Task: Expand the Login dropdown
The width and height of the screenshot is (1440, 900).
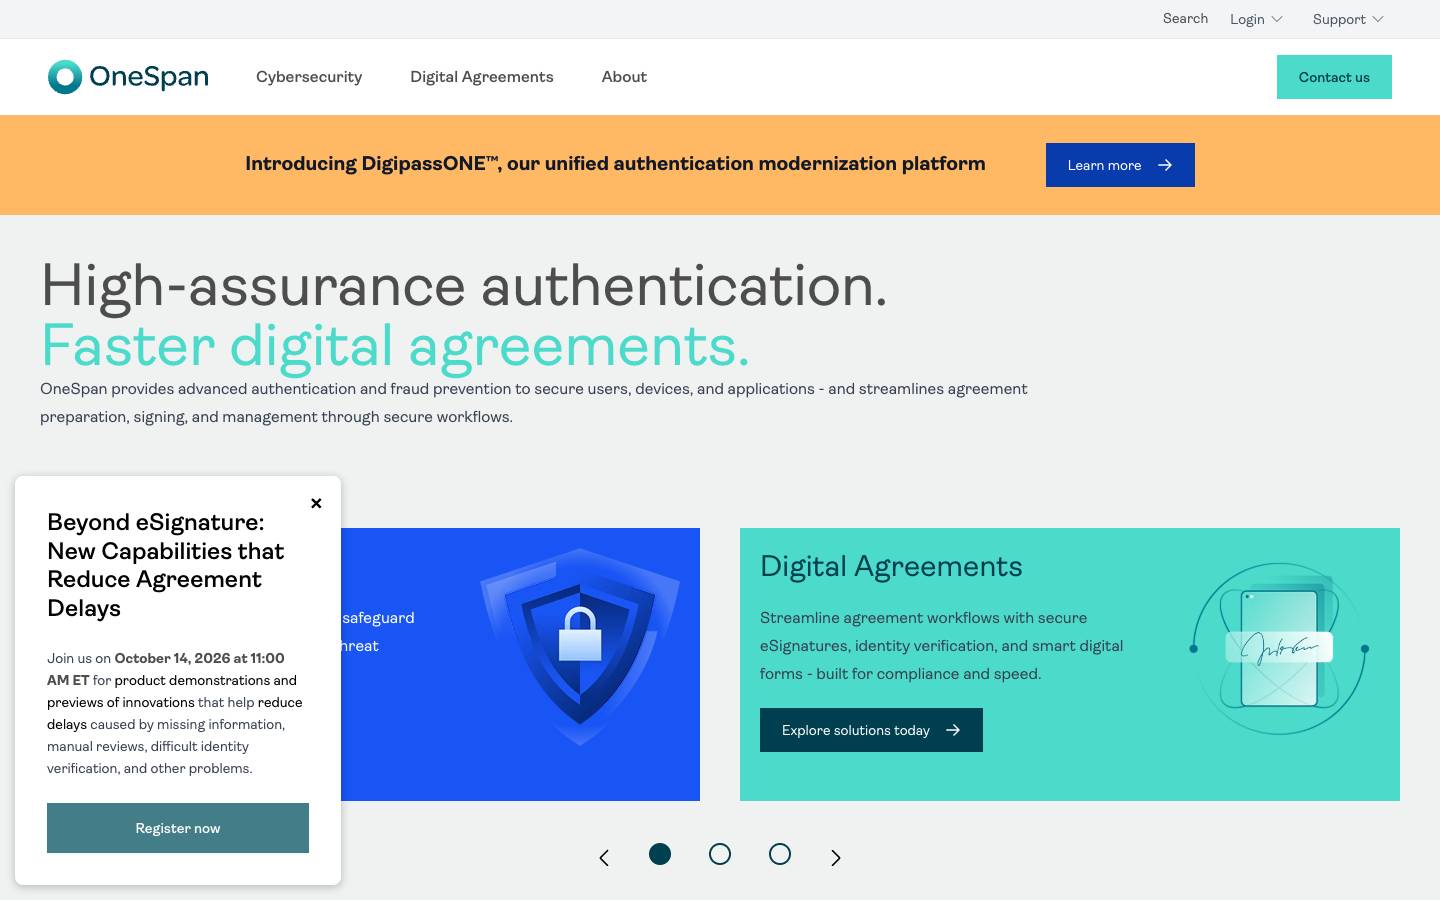Action: click(x=1256, y=19)
